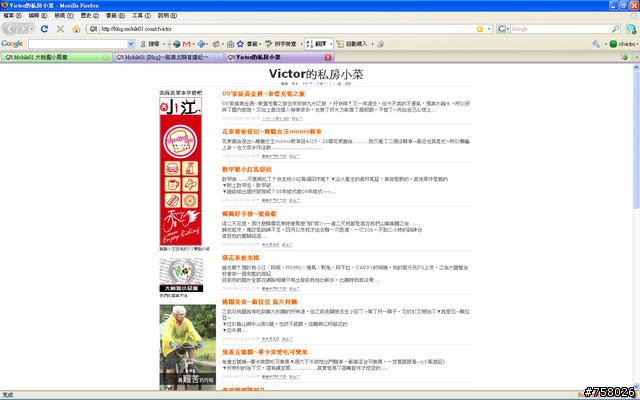Stop loading with the X icon

pyautogui.click(x=60, y=29)
